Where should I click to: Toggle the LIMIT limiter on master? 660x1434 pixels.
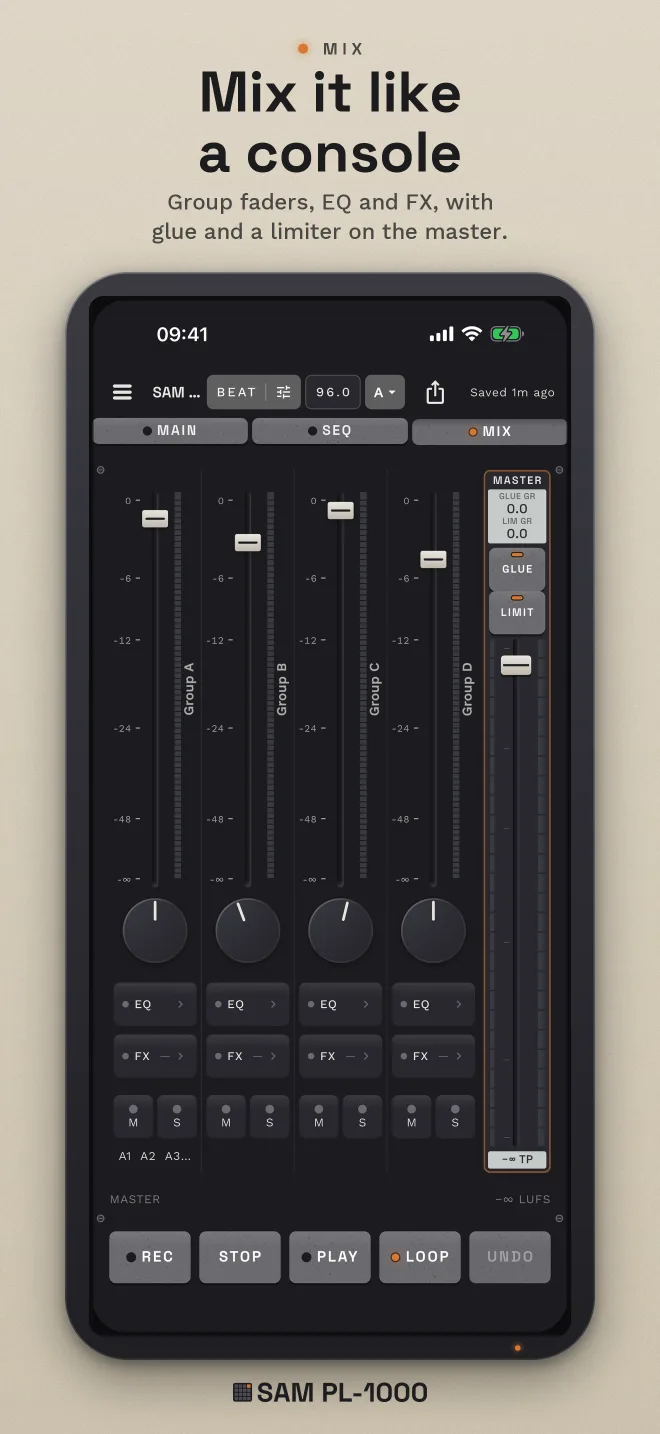(517, 612)
